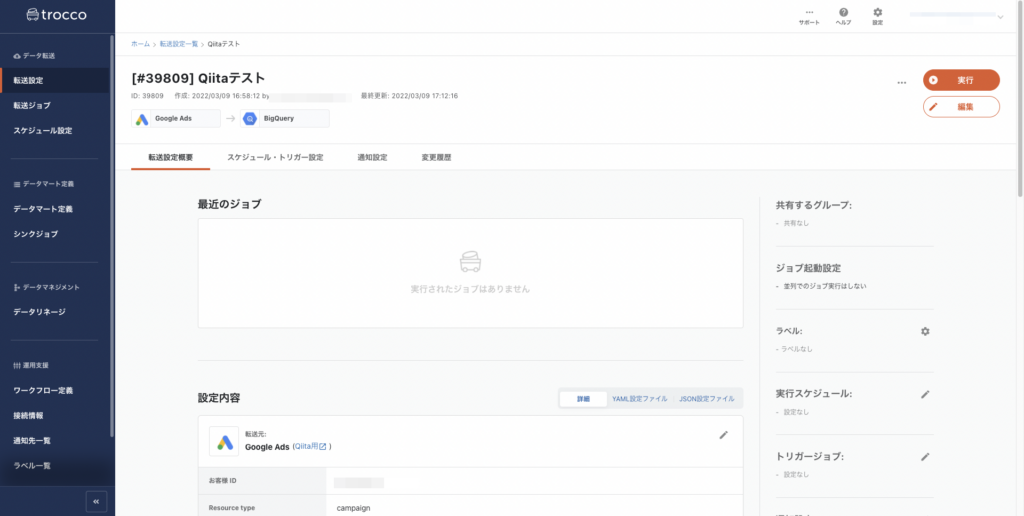The width and height of the screenshot is (1024, 516).
Task: Switch to the 変更履歴 tab
Action: pyautogui.click(x=436, y=158)
